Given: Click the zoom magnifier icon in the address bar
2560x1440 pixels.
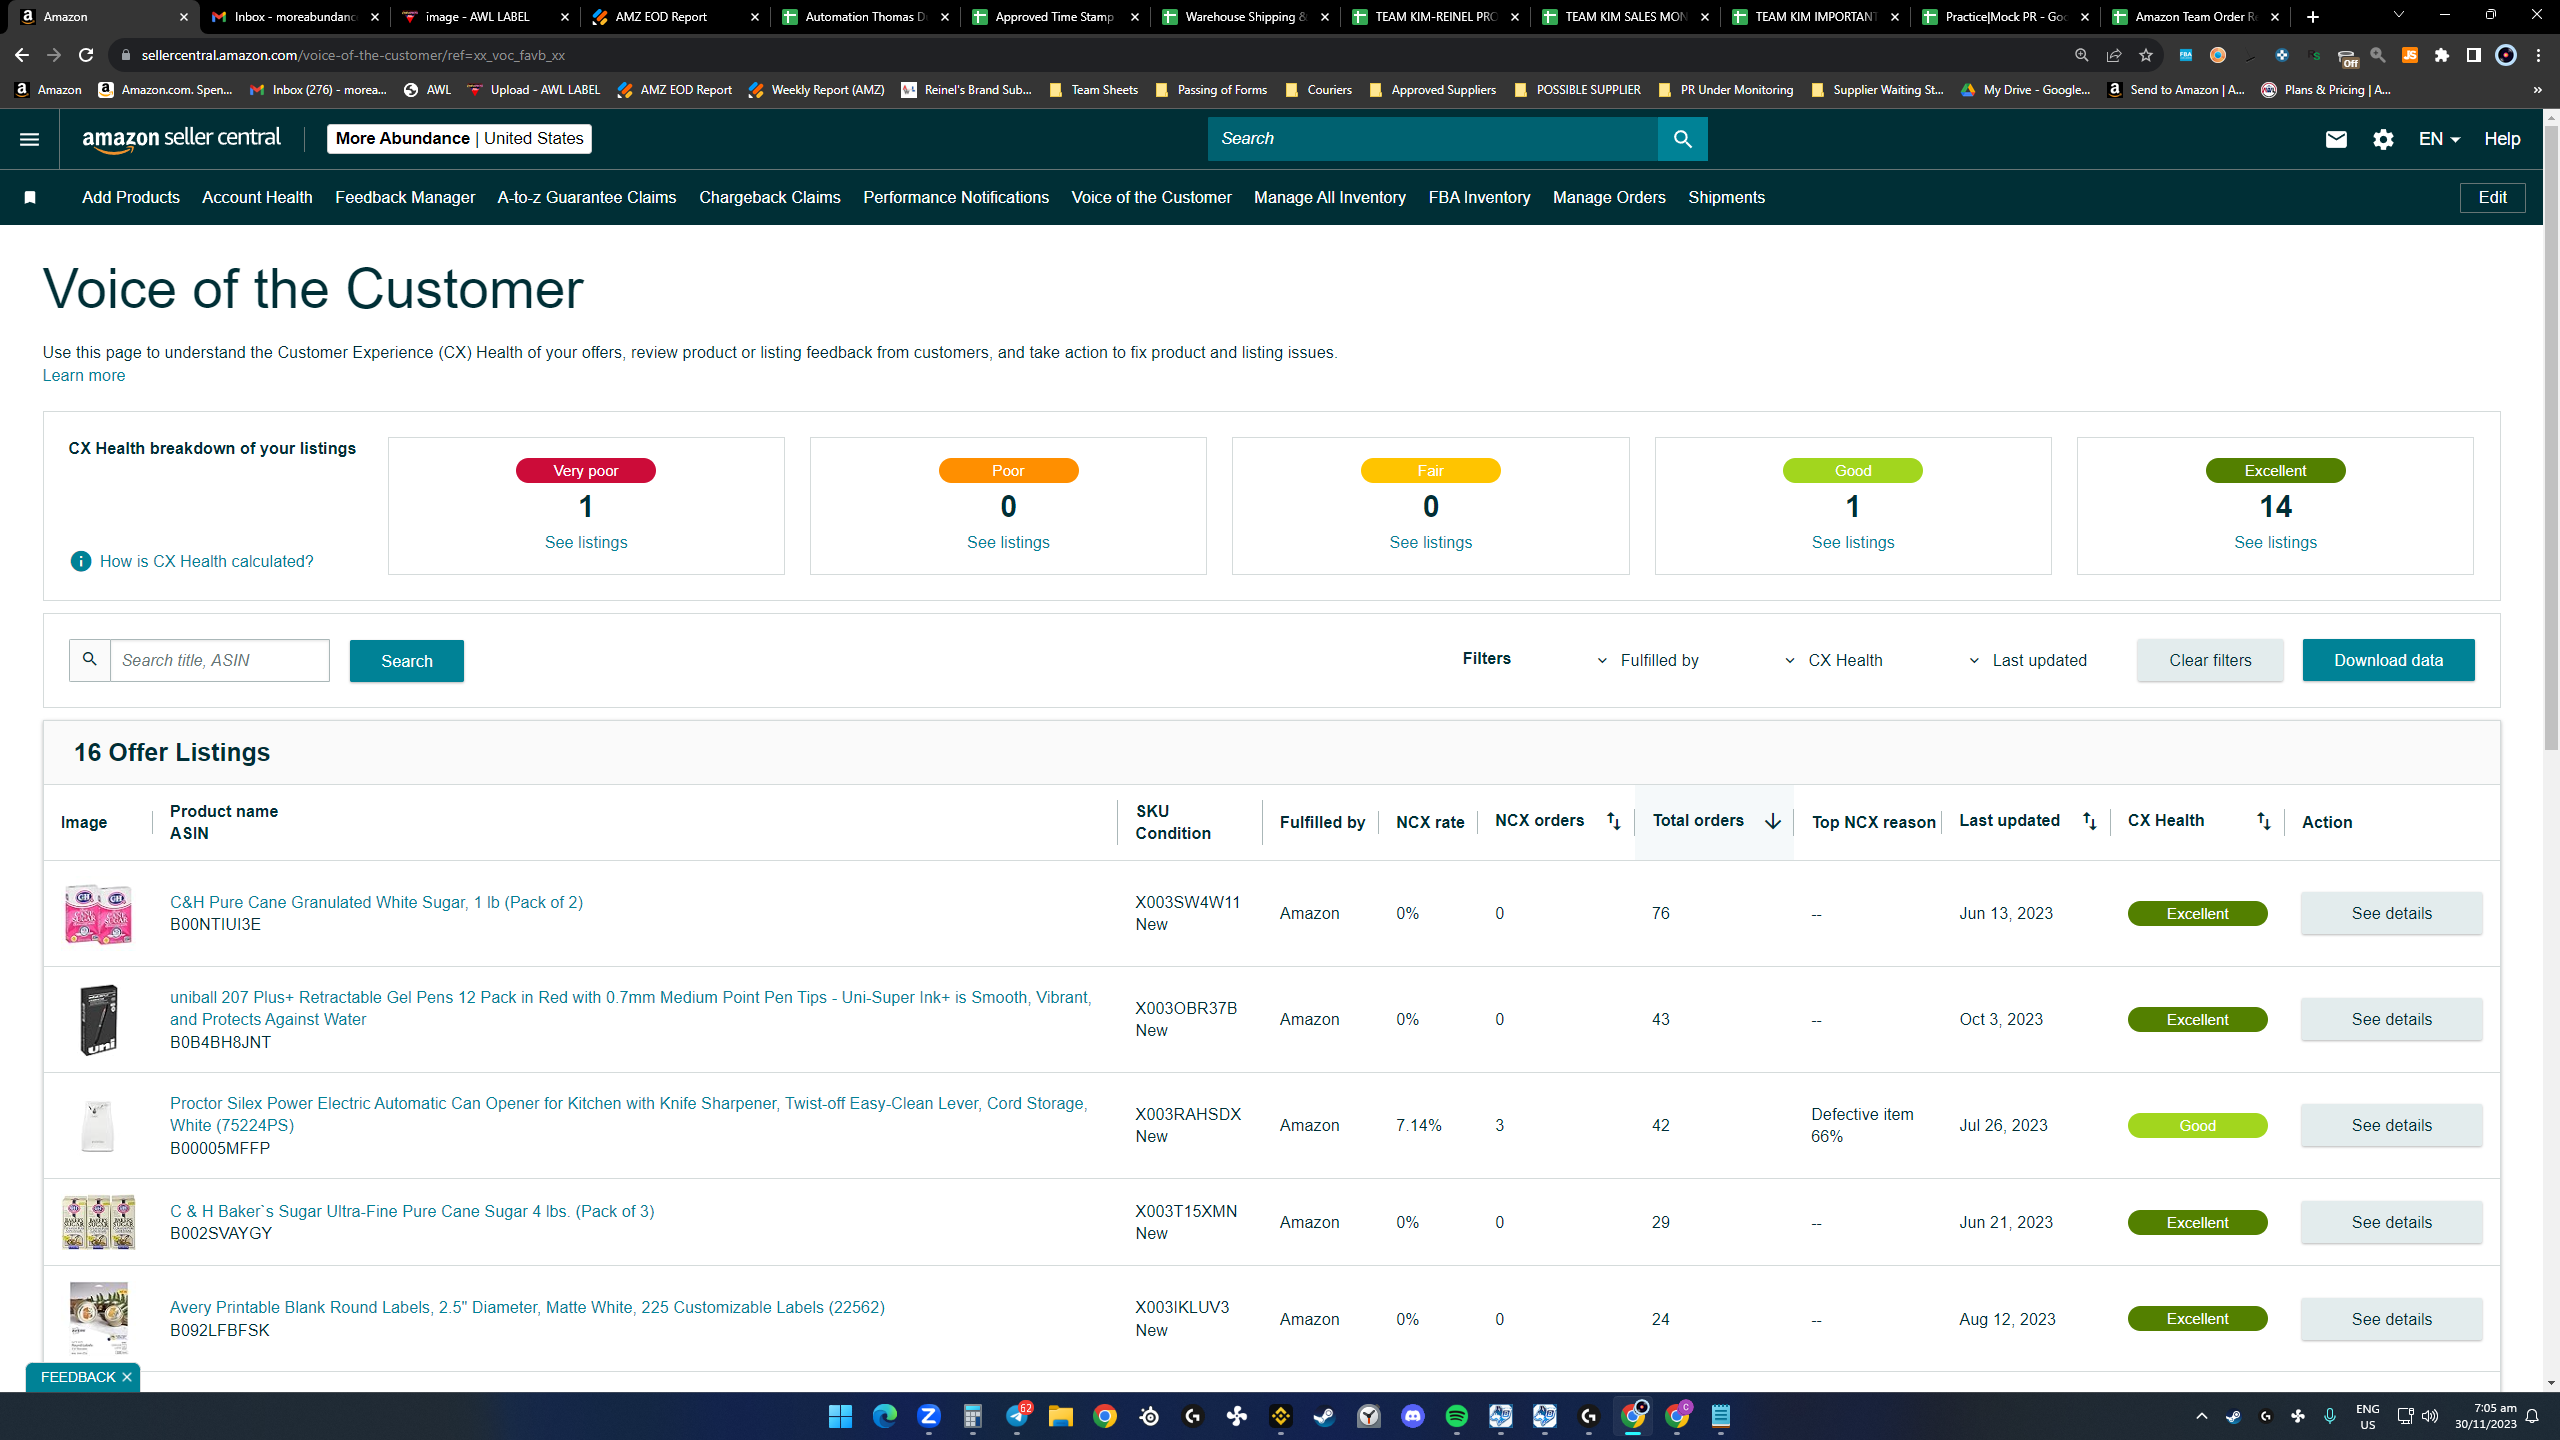Looking at the screenshot, I should coord(2082,55).
